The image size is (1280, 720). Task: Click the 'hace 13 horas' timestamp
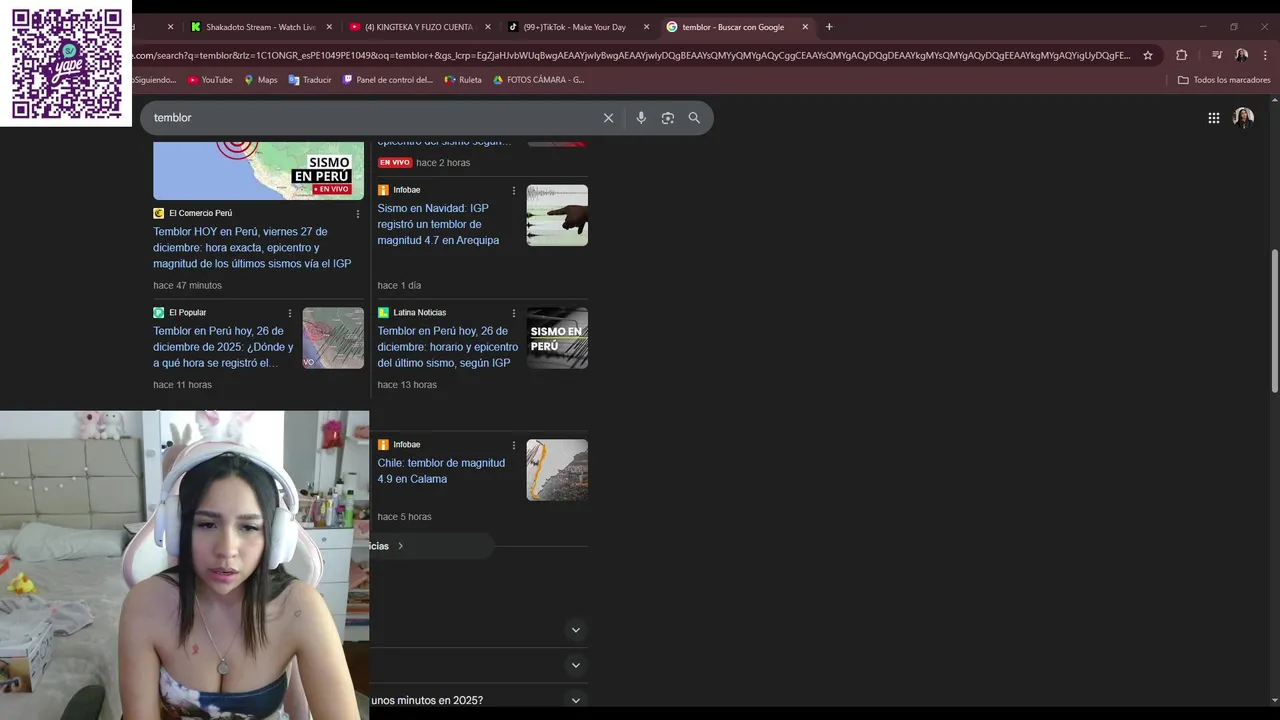(407, 385)
